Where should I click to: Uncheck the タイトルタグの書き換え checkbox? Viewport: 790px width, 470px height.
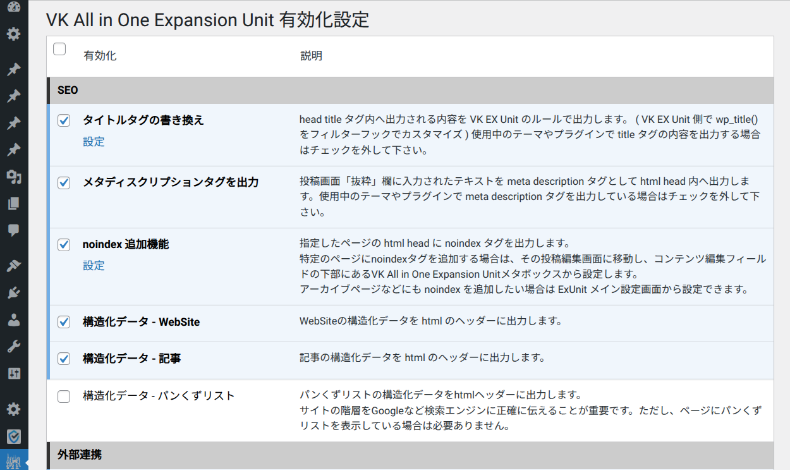[x=63, y=120]
